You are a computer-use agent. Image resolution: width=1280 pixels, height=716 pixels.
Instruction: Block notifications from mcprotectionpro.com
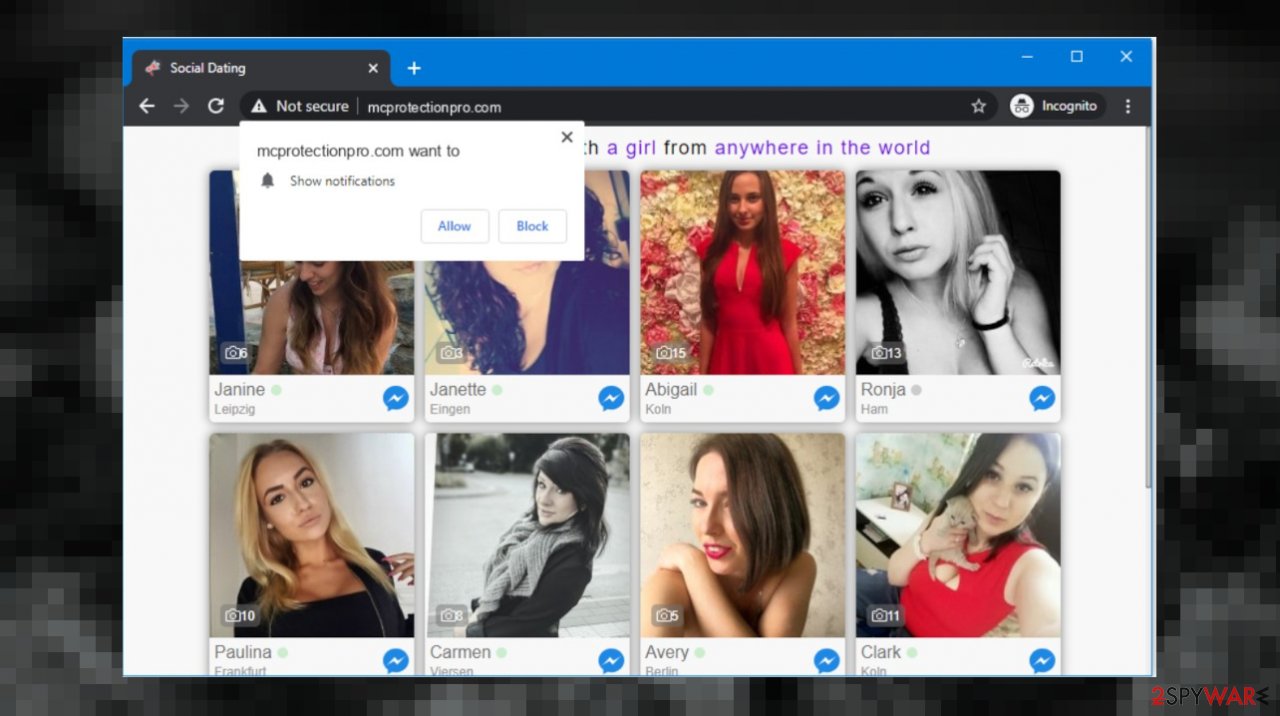[x=532, y=226]
